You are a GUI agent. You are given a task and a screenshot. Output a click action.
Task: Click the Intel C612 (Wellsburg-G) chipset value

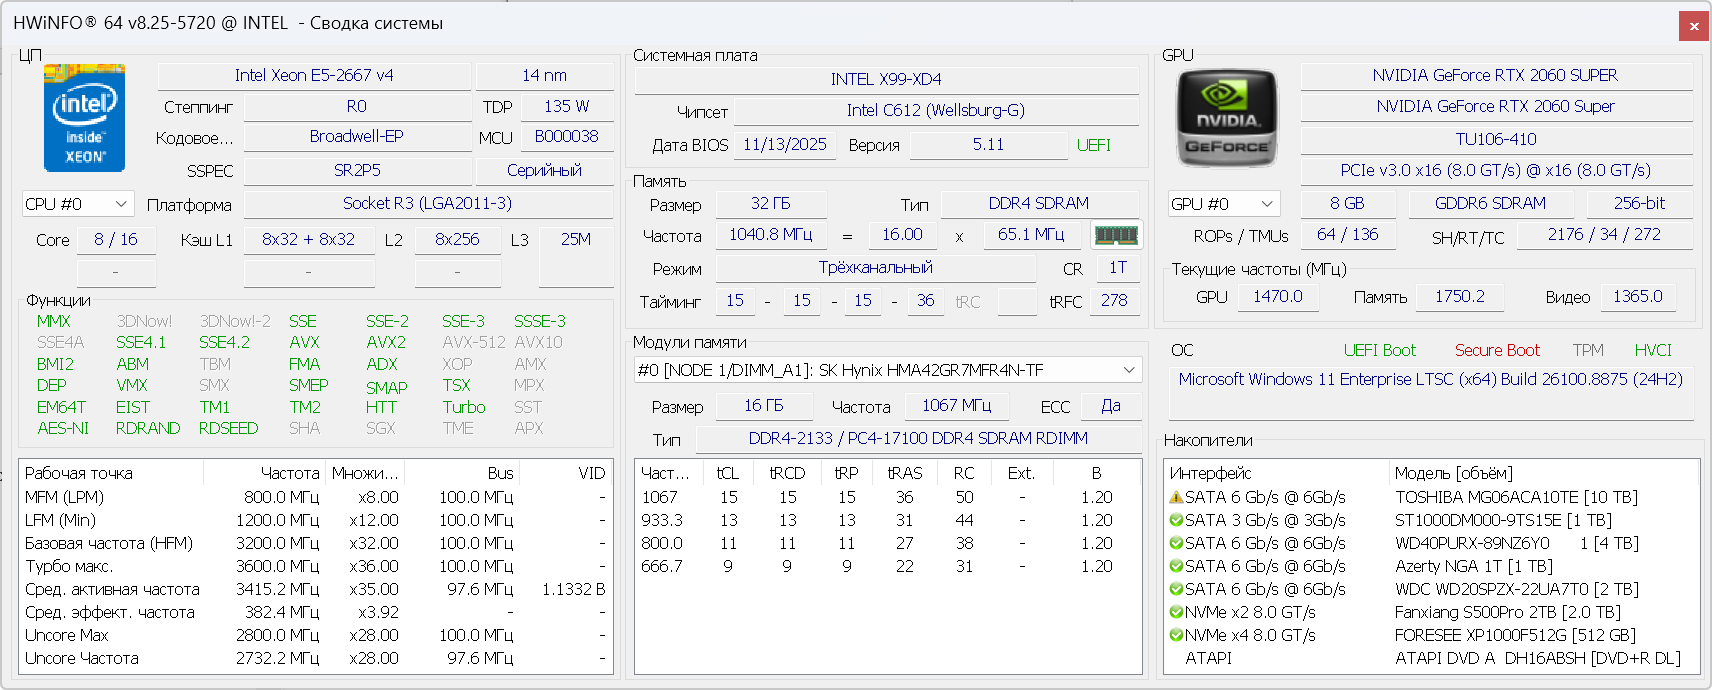tap(936, 110)
